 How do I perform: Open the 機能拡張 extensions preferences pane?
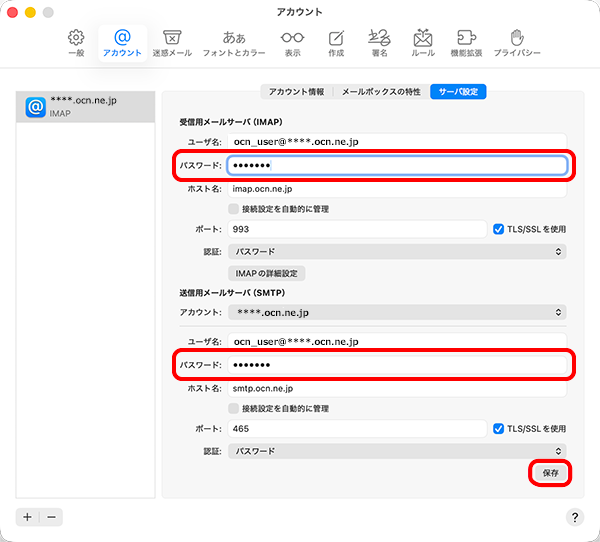click(x=466, y=42)
